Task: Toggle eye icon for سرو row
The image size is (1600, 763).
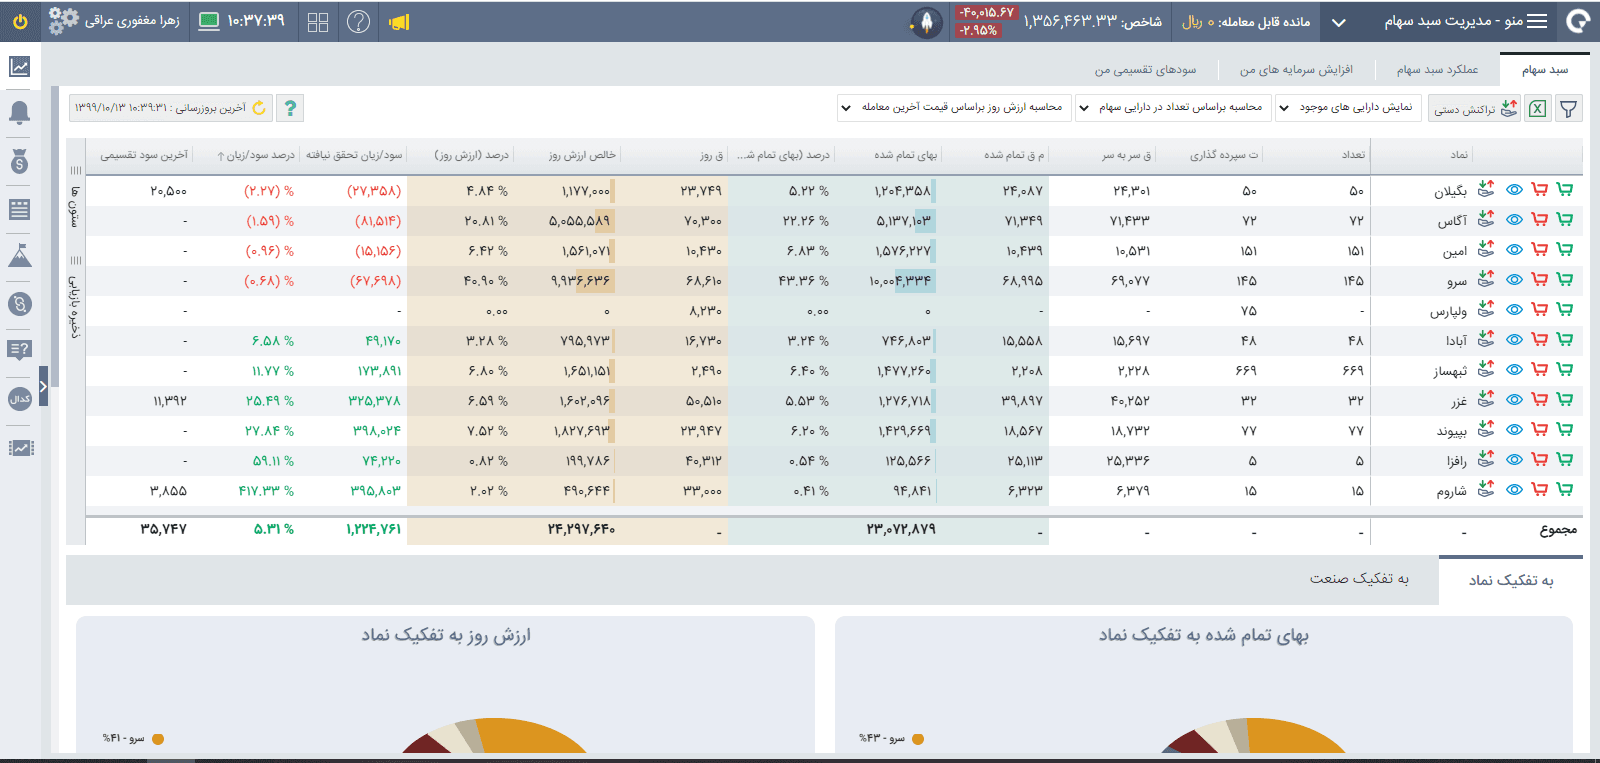Action: pos(1515,279)
